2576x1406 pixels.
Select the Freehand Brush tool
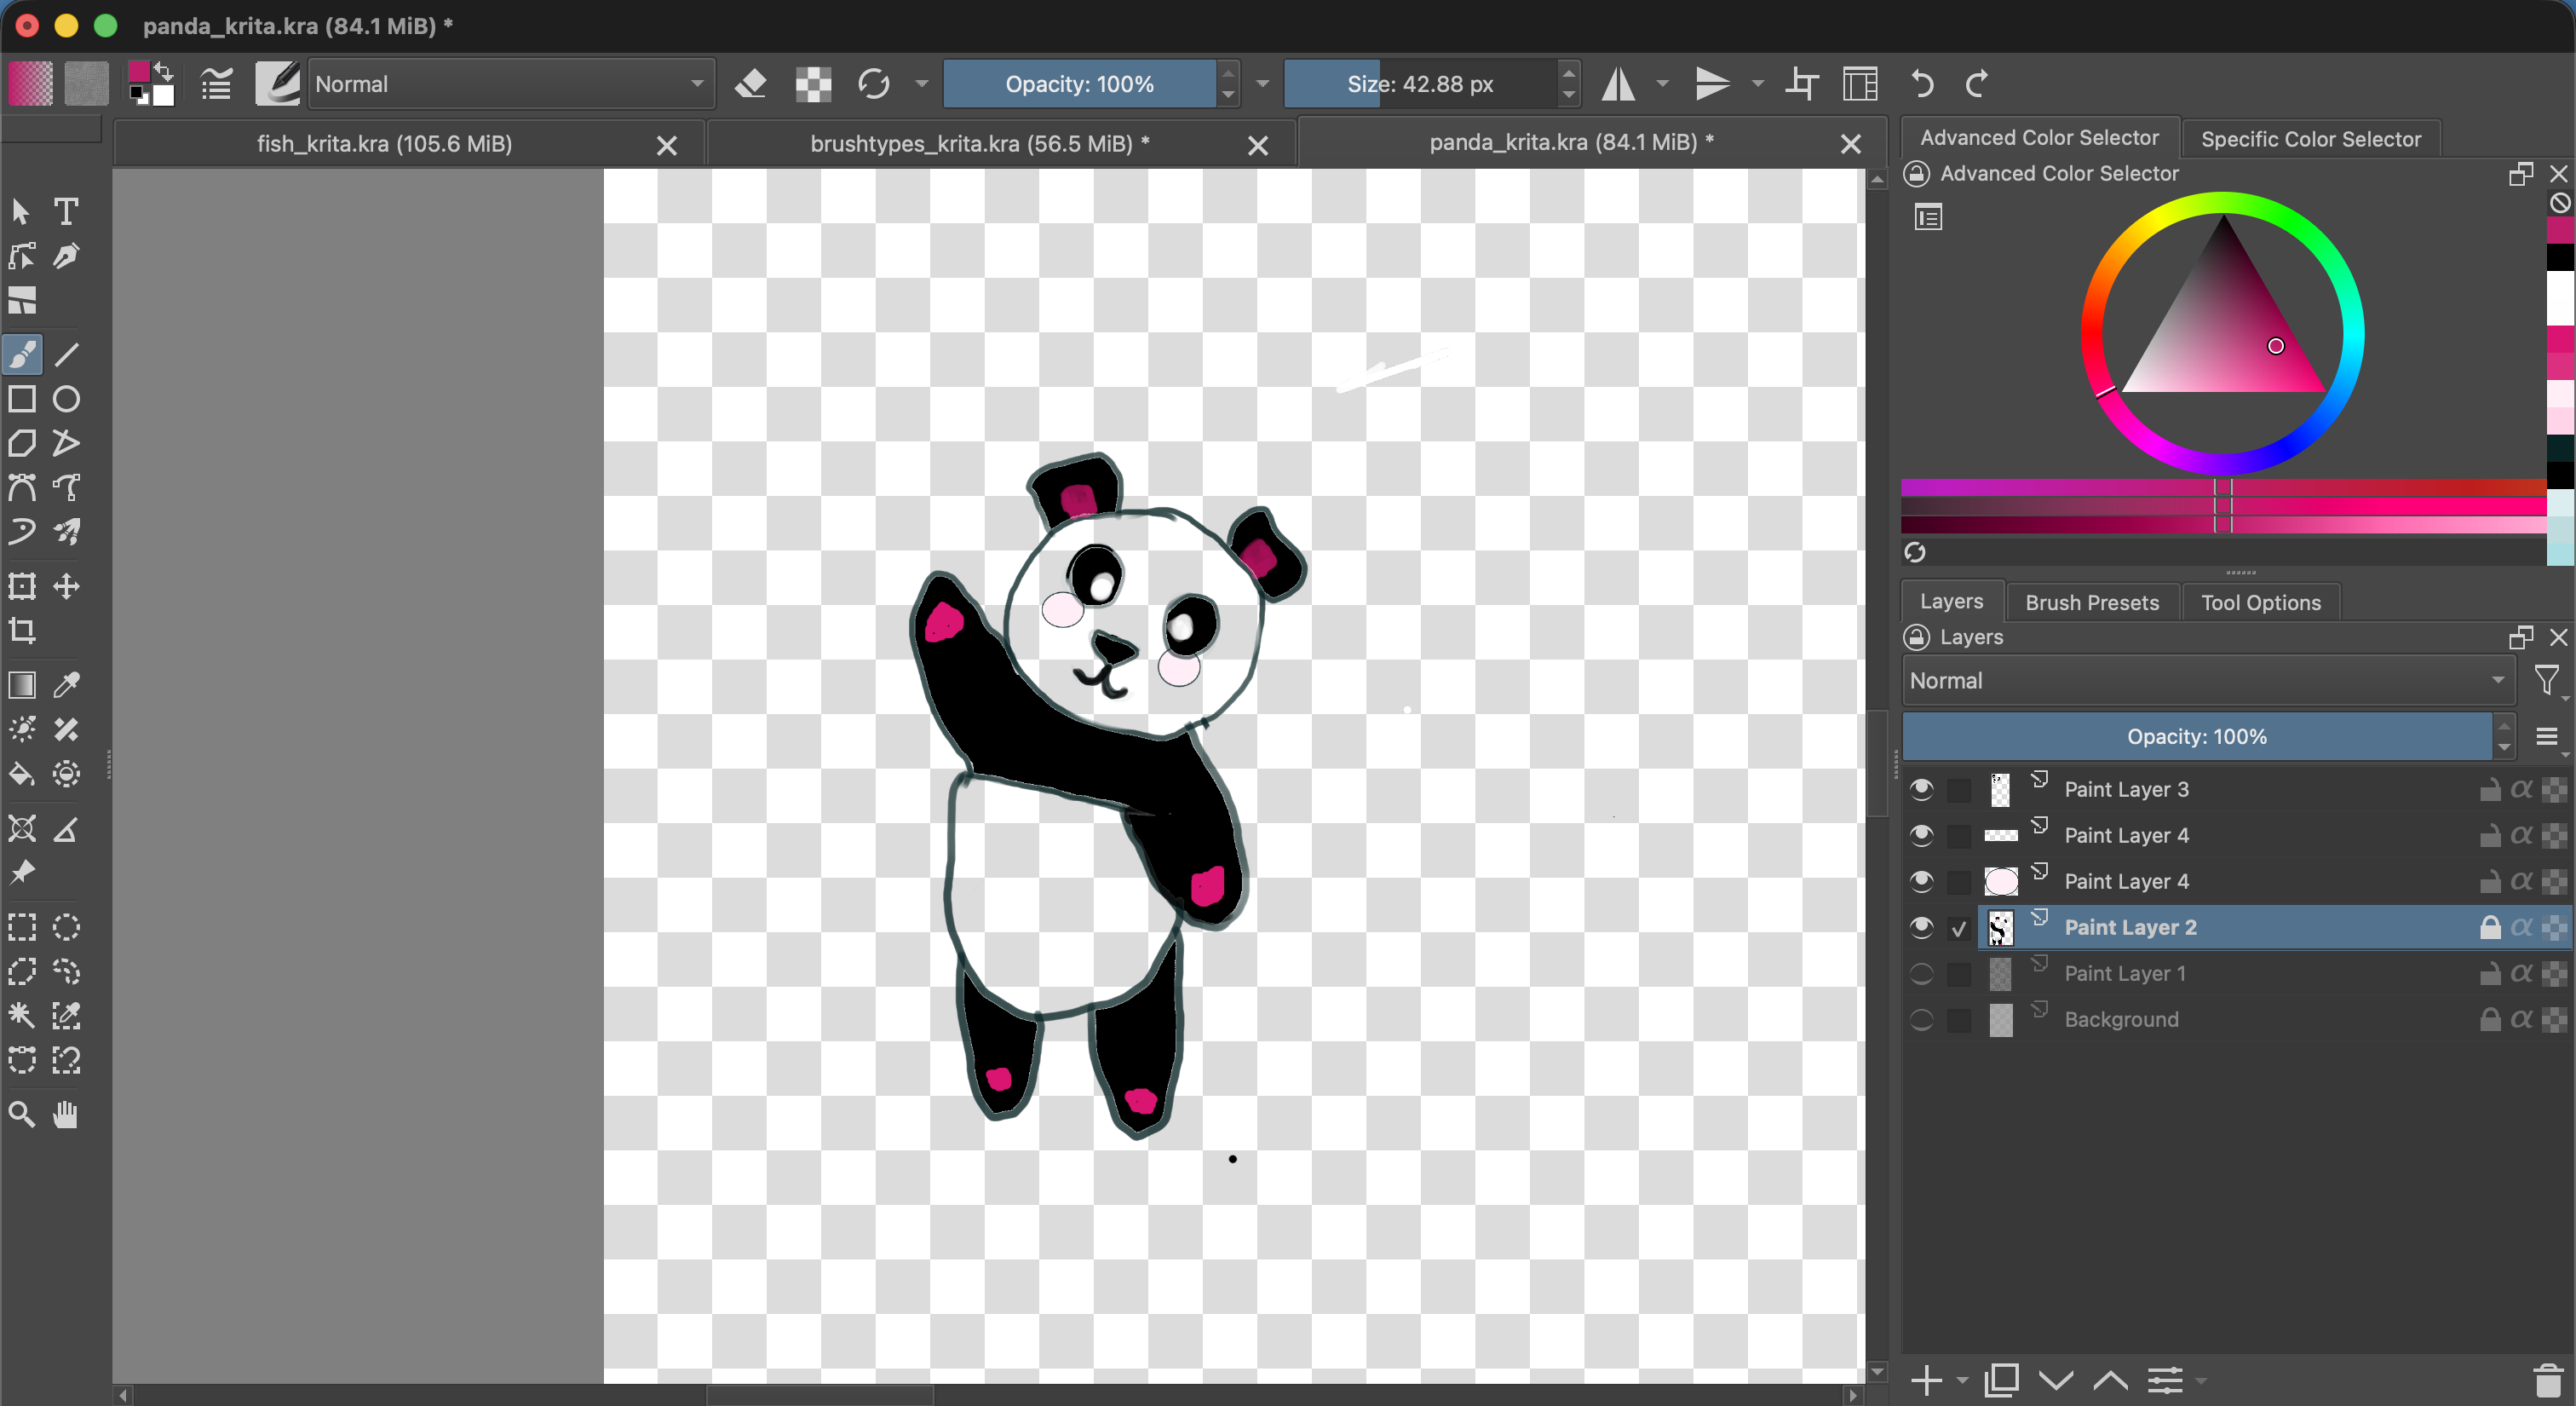22,355
